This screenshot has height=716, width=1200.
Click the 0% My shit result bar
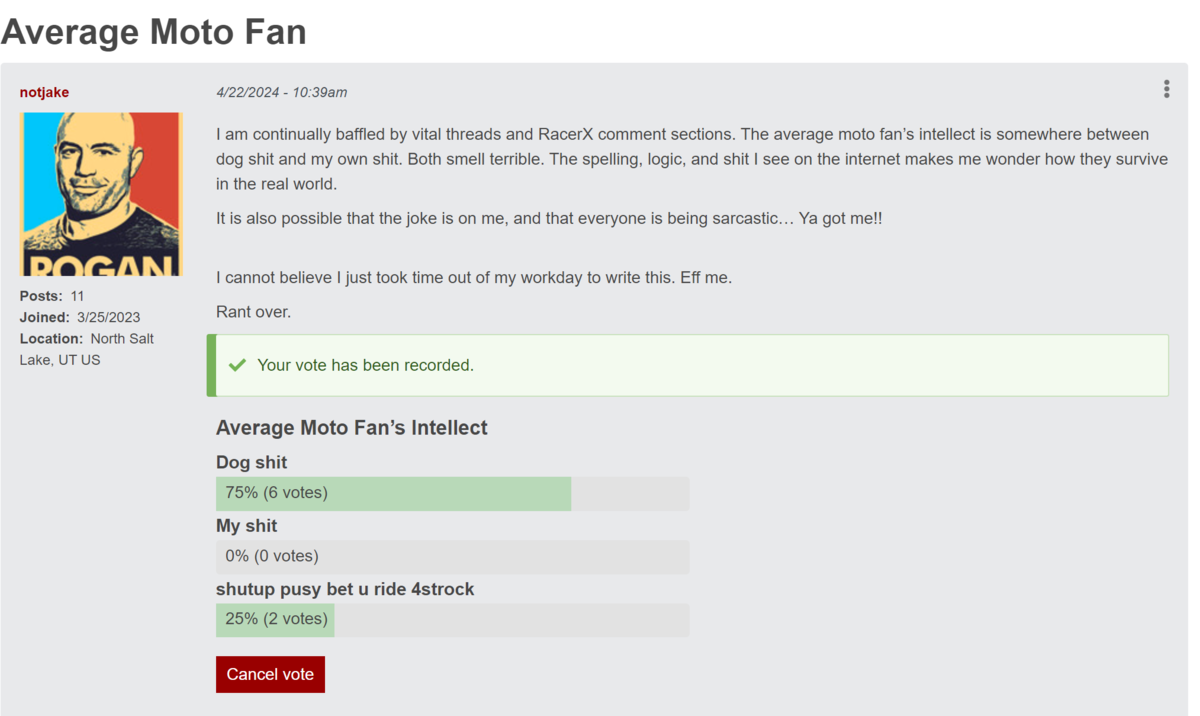pos(452,556)
